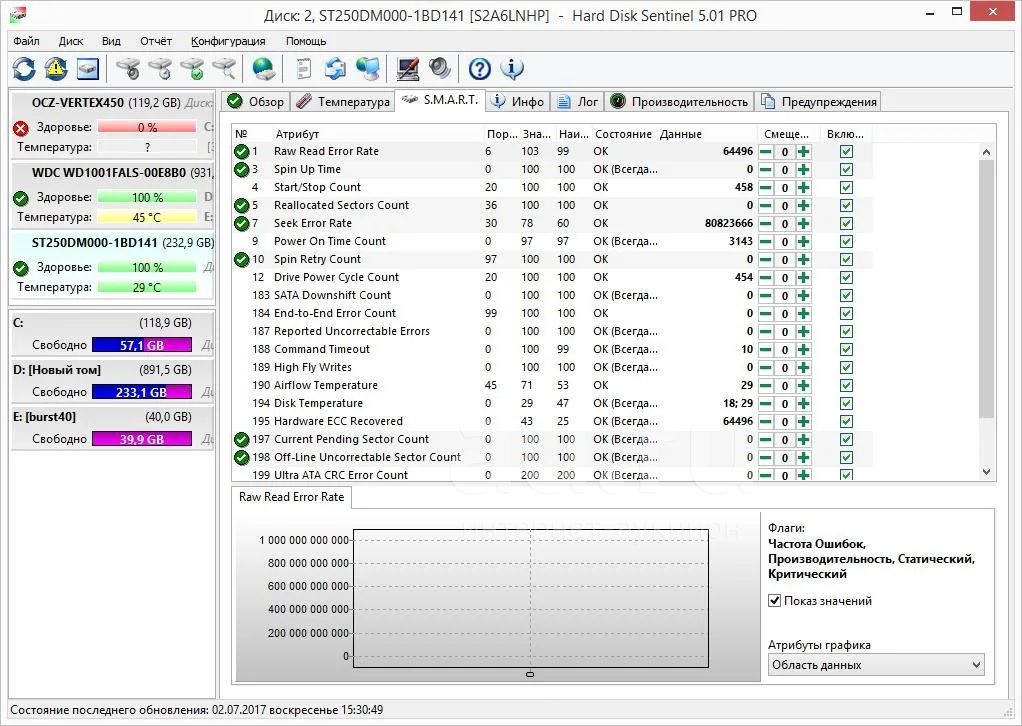This screenshot has height=726, width=1022.
Task: Switch to the Температура tab
Action: click(x=343, y=102)
